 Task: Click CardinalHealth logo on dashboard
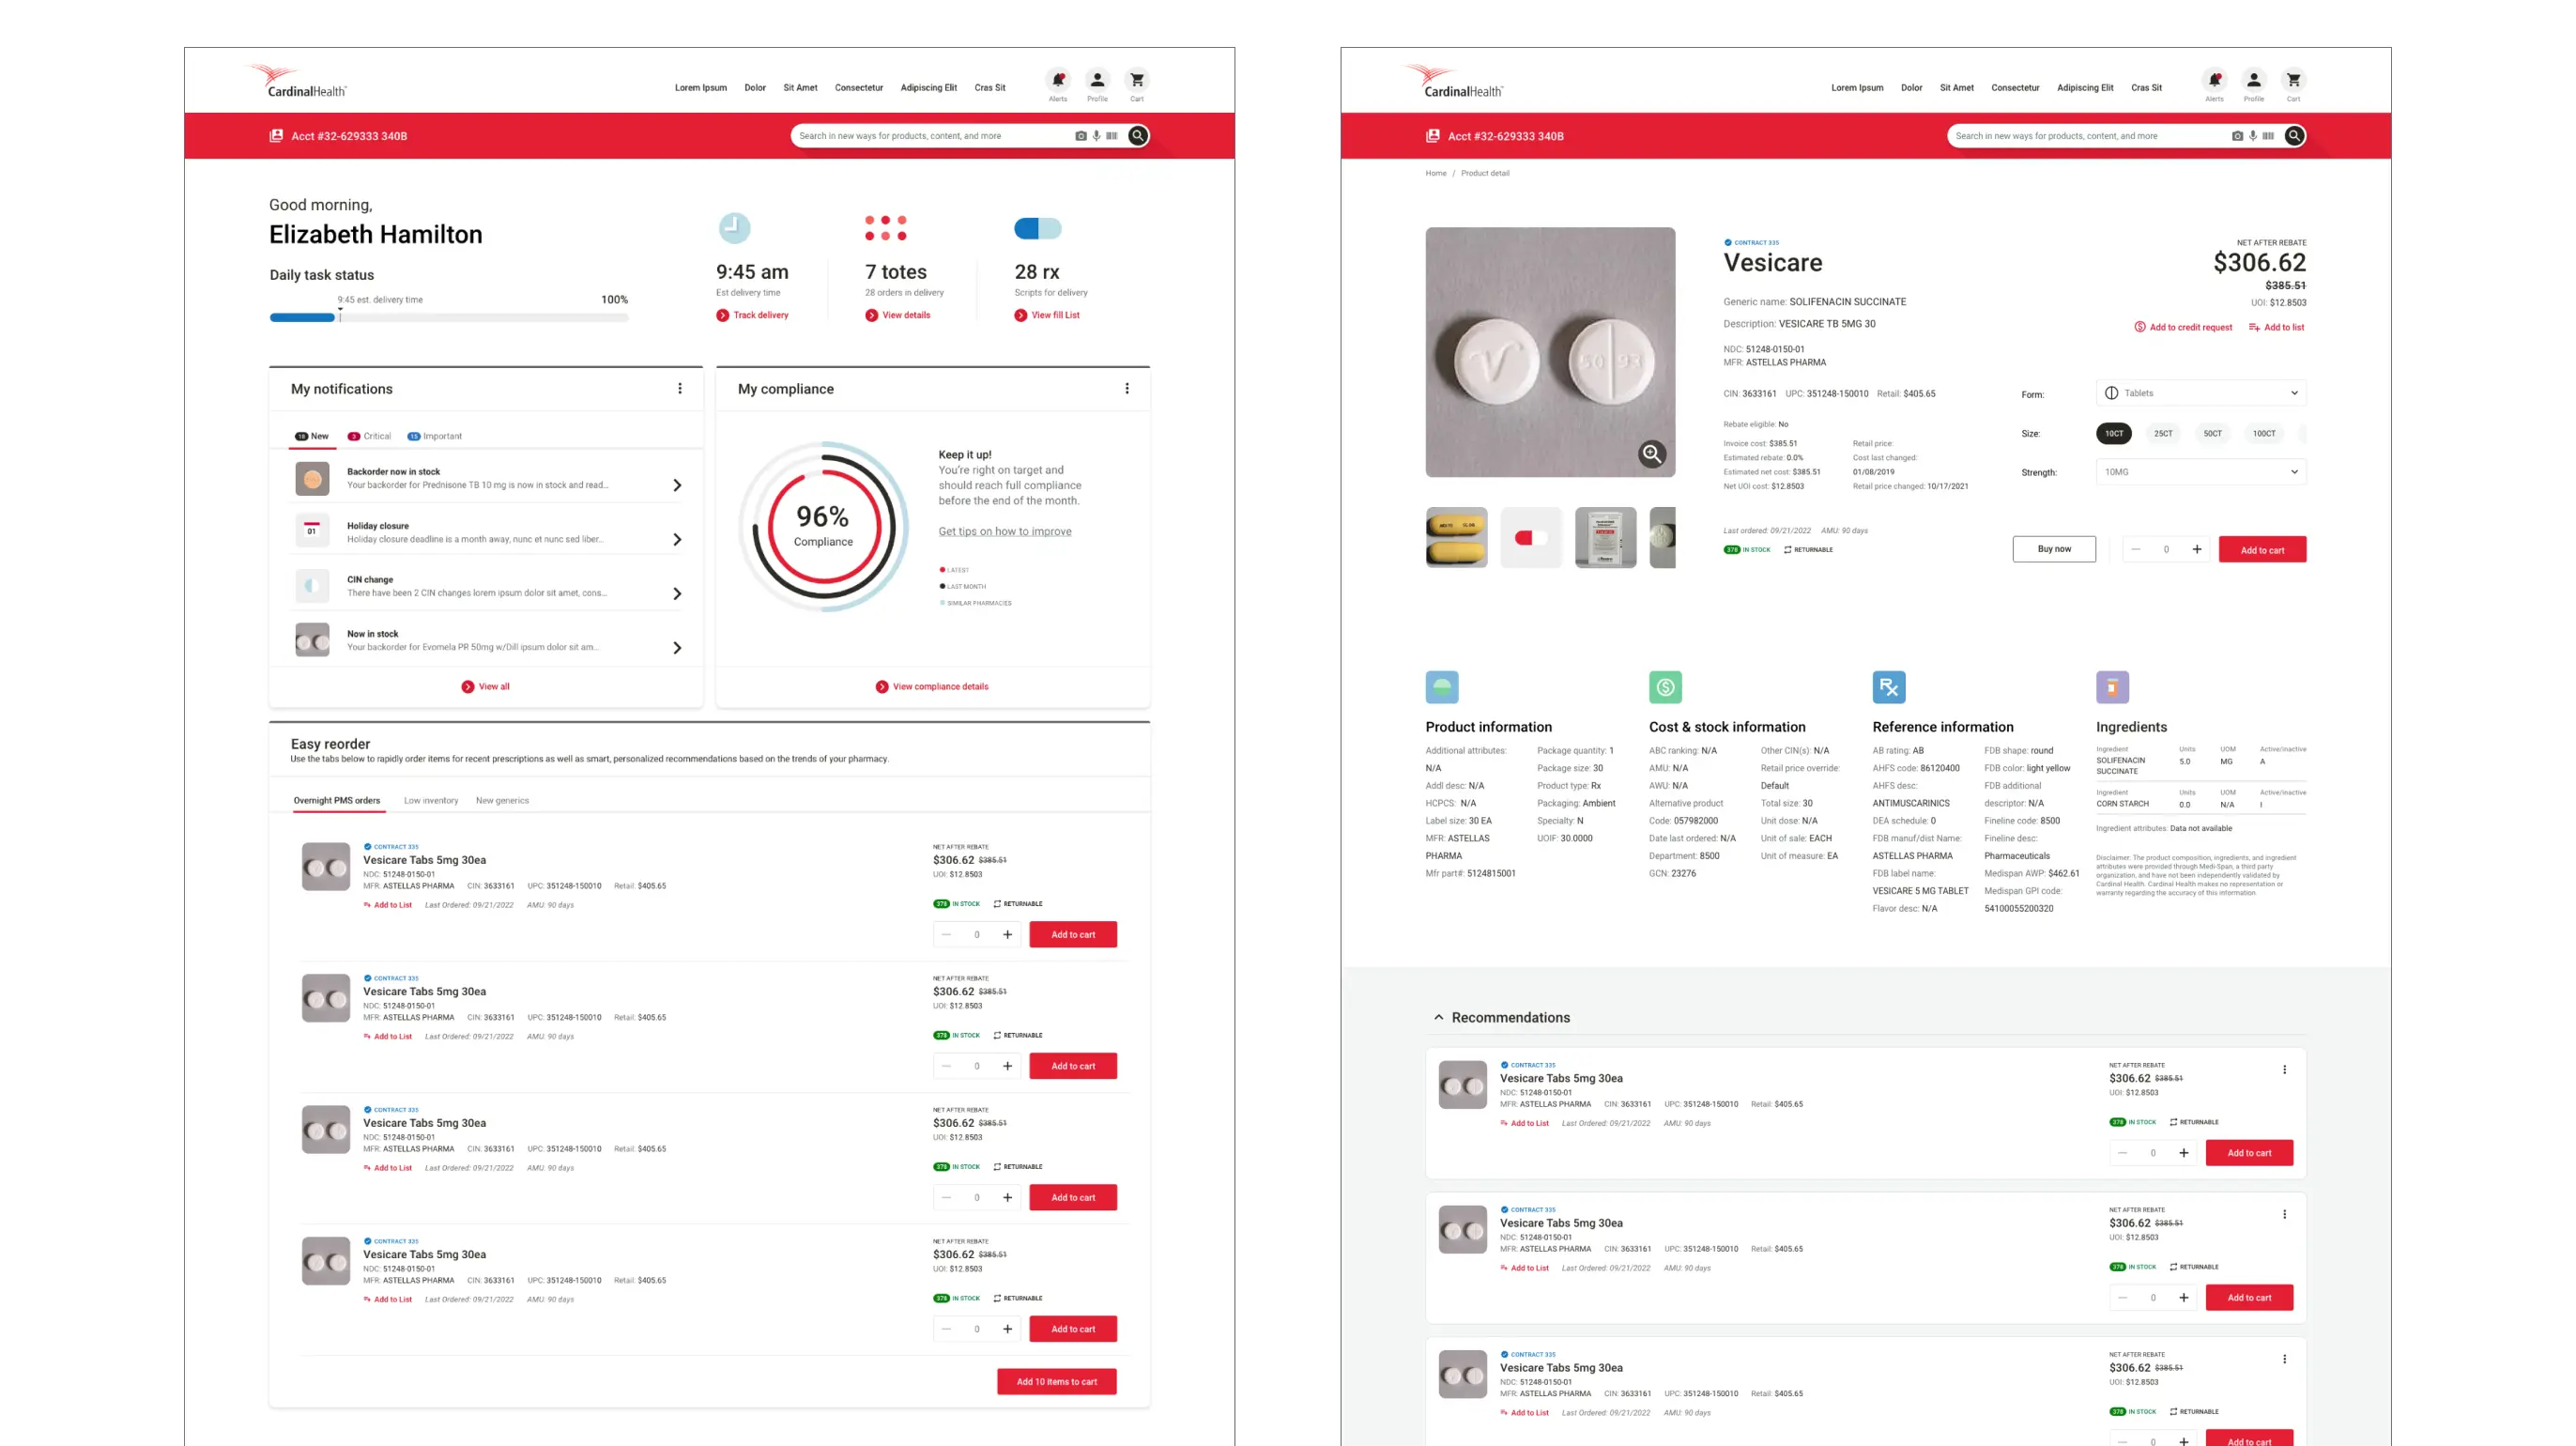point(296,81)
